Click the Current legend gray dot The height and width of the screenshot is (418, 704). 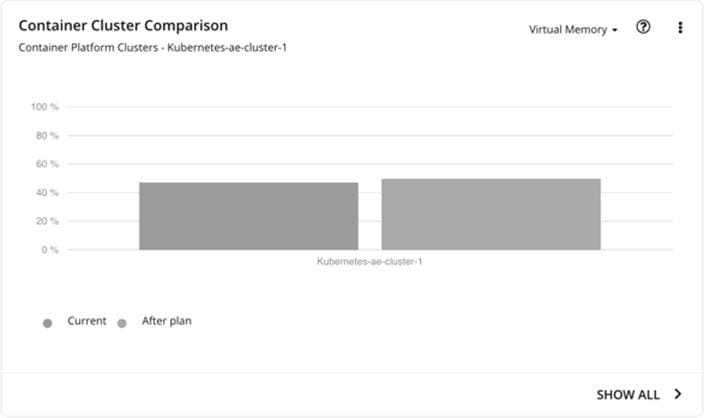point(47,323)
